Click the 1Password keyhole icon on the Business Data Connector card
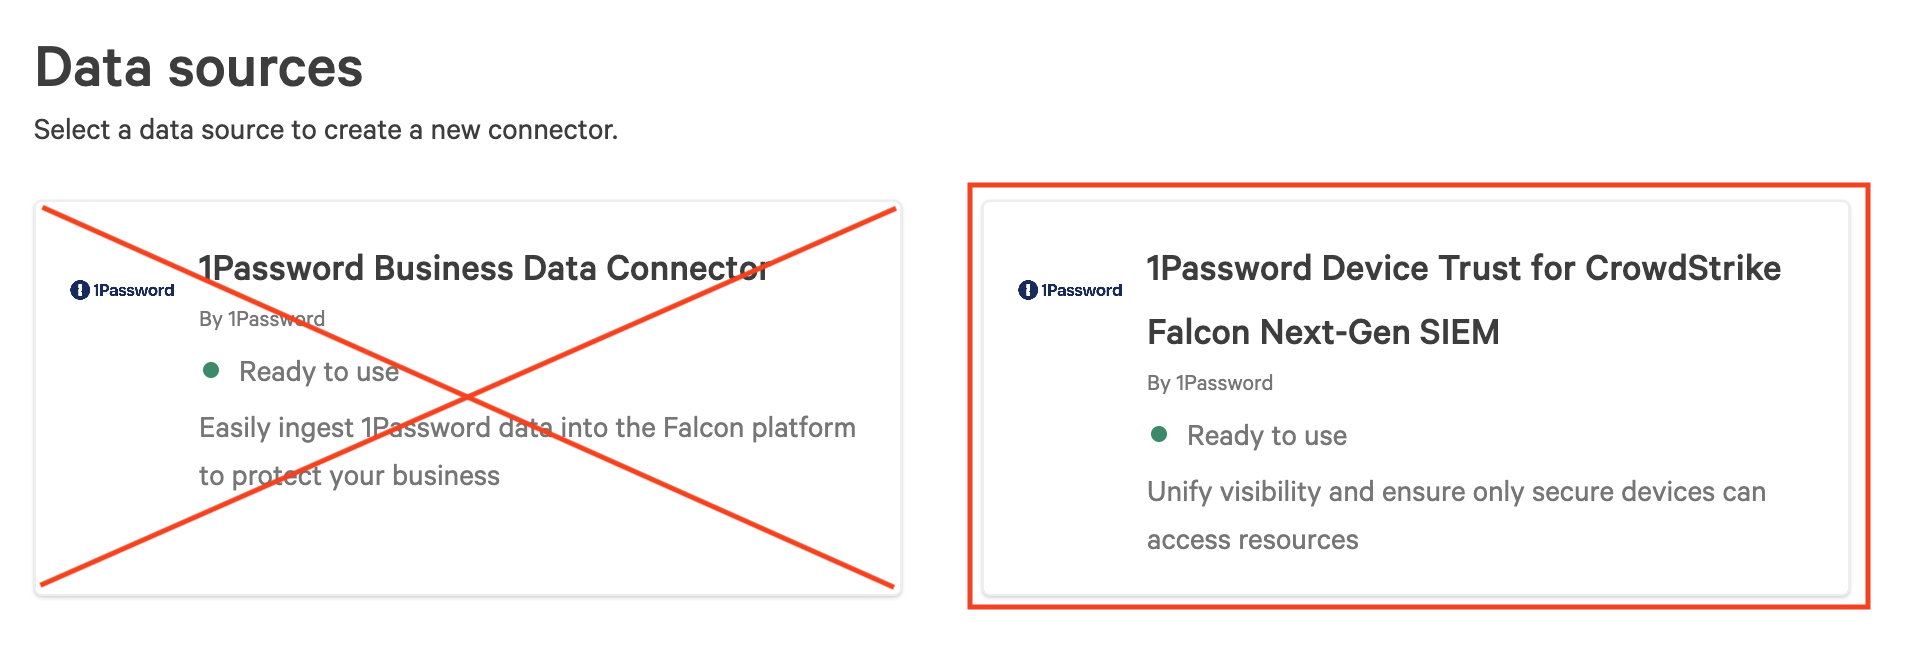Viewport: 1908px width, 650px height. click(x=80, y=290)
